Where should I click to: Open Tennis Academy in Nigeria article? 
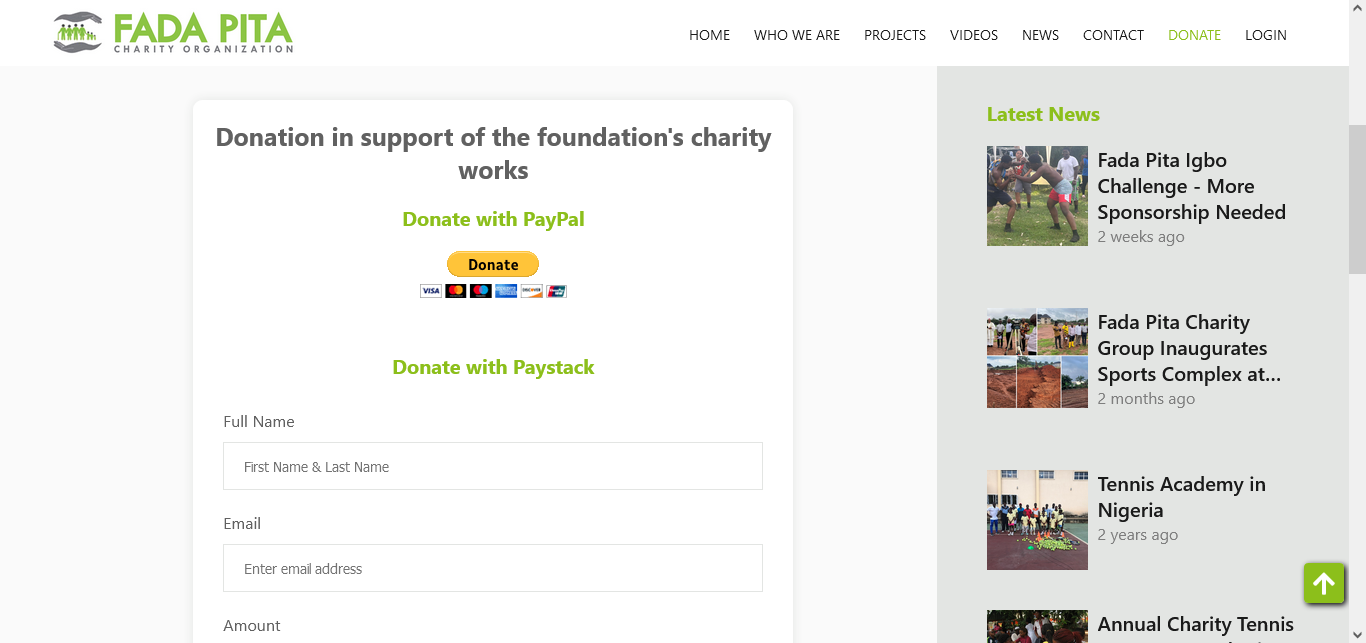(1181, 497)
